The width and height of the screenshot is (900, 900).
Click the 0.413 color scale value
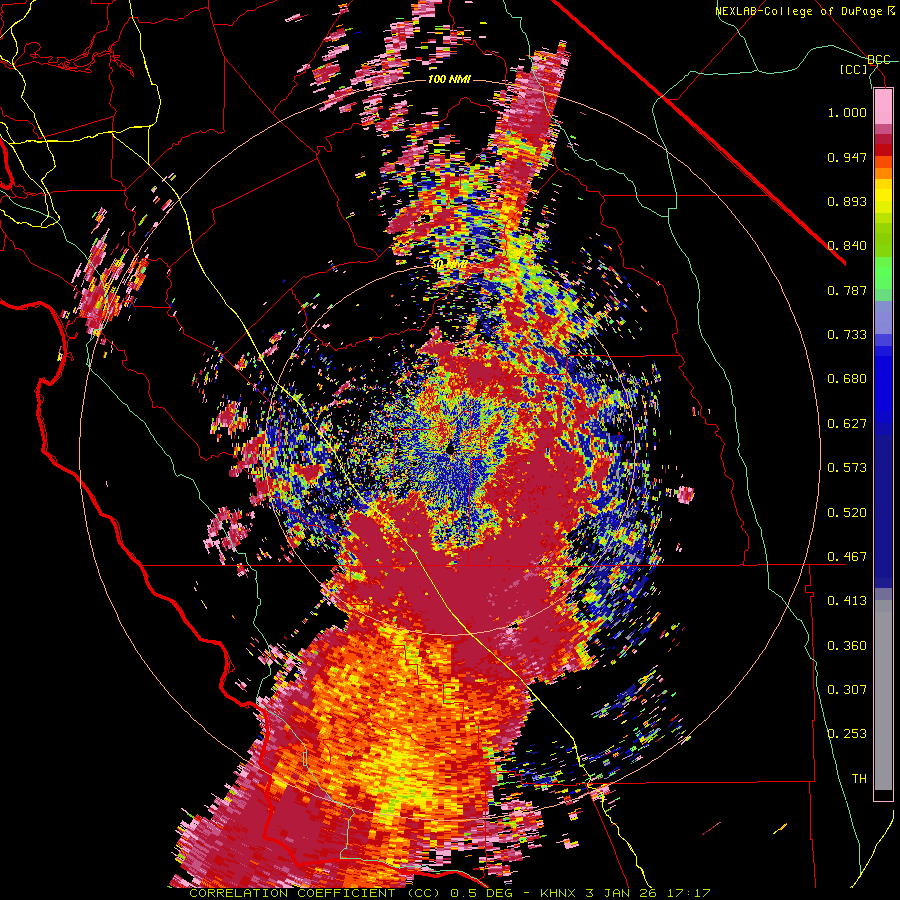pyautogui.click(x=847, y=601)
